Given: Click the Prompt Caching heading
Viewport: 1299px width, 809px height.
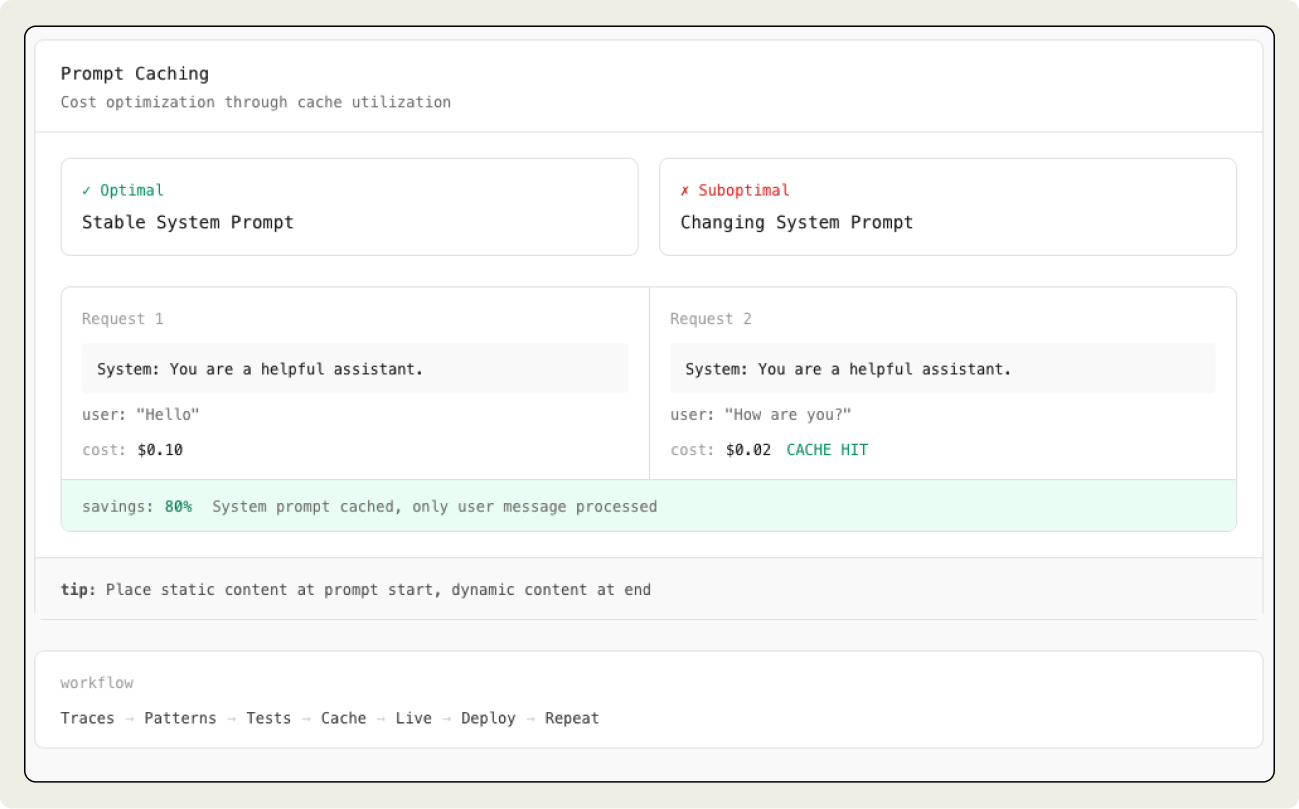Looking at the screenshot, I should [134, 74].
